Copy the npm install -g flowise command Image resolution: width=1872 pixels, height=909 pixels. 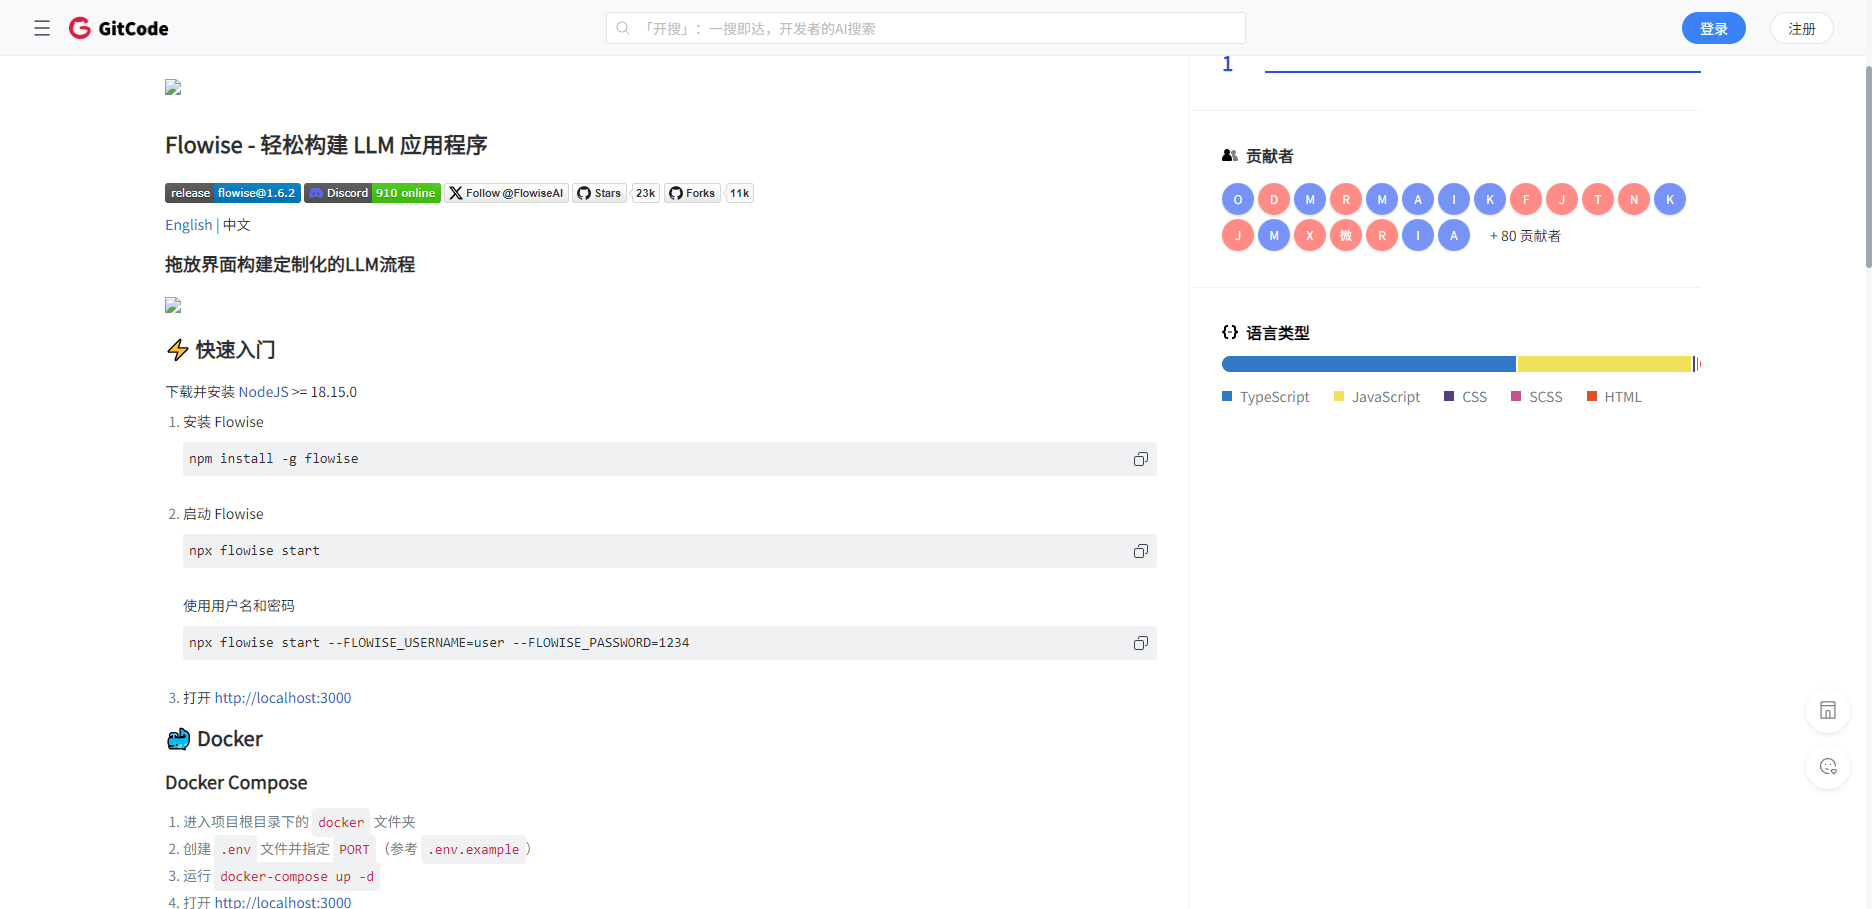1140,459
